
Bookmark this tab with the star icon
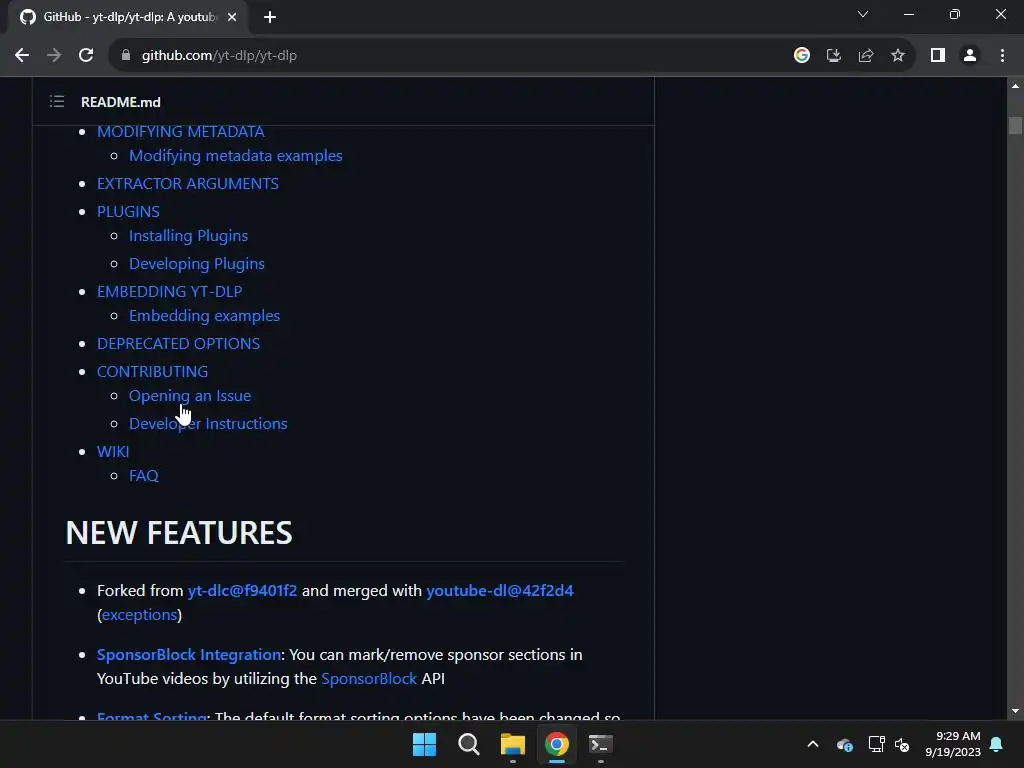[x=898, y=56]
